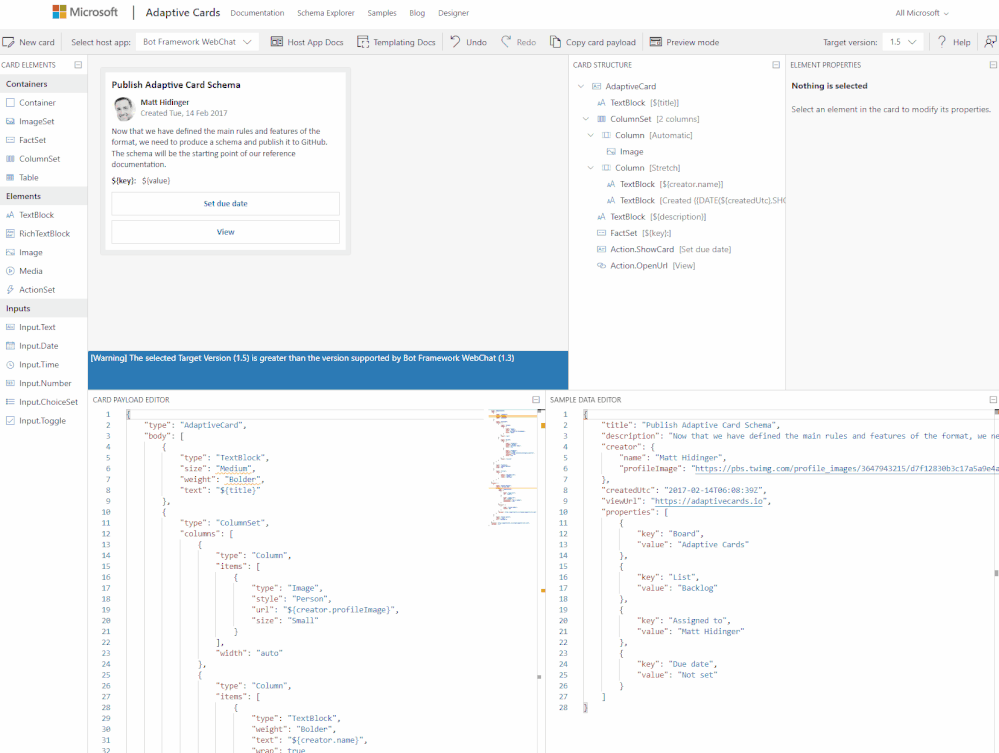The height and width of the screenshot is (753, 999).
Task: Select Action.ShowCard [Set due date] node
Action: 664,249
